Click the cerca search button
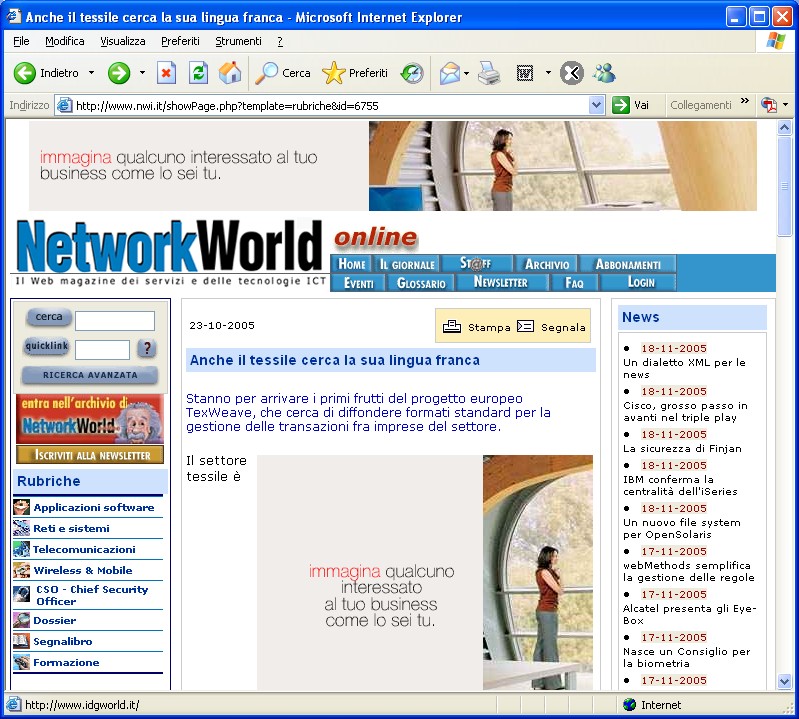The width and height of the screenshot is (799, 719). pos(49,317)
